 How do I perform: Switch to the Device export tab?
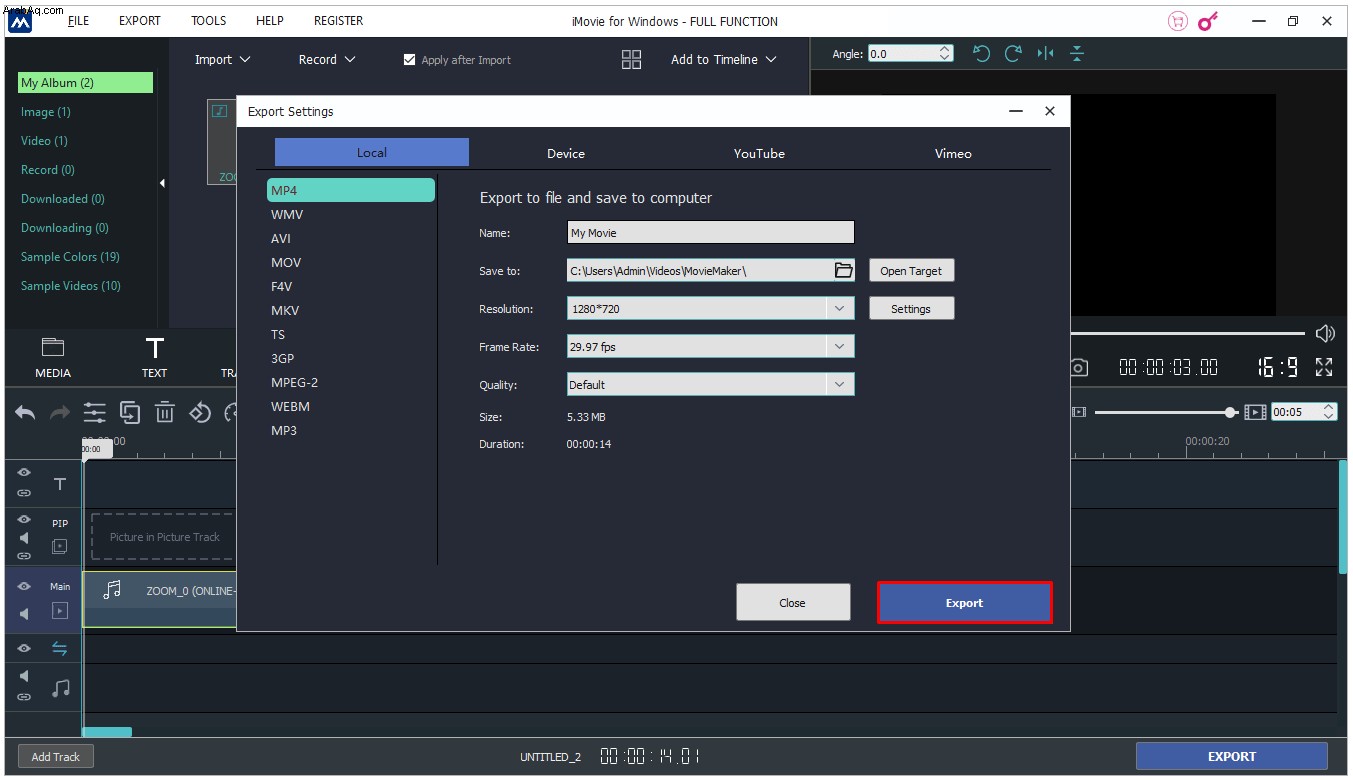click(x=566, y=153)
